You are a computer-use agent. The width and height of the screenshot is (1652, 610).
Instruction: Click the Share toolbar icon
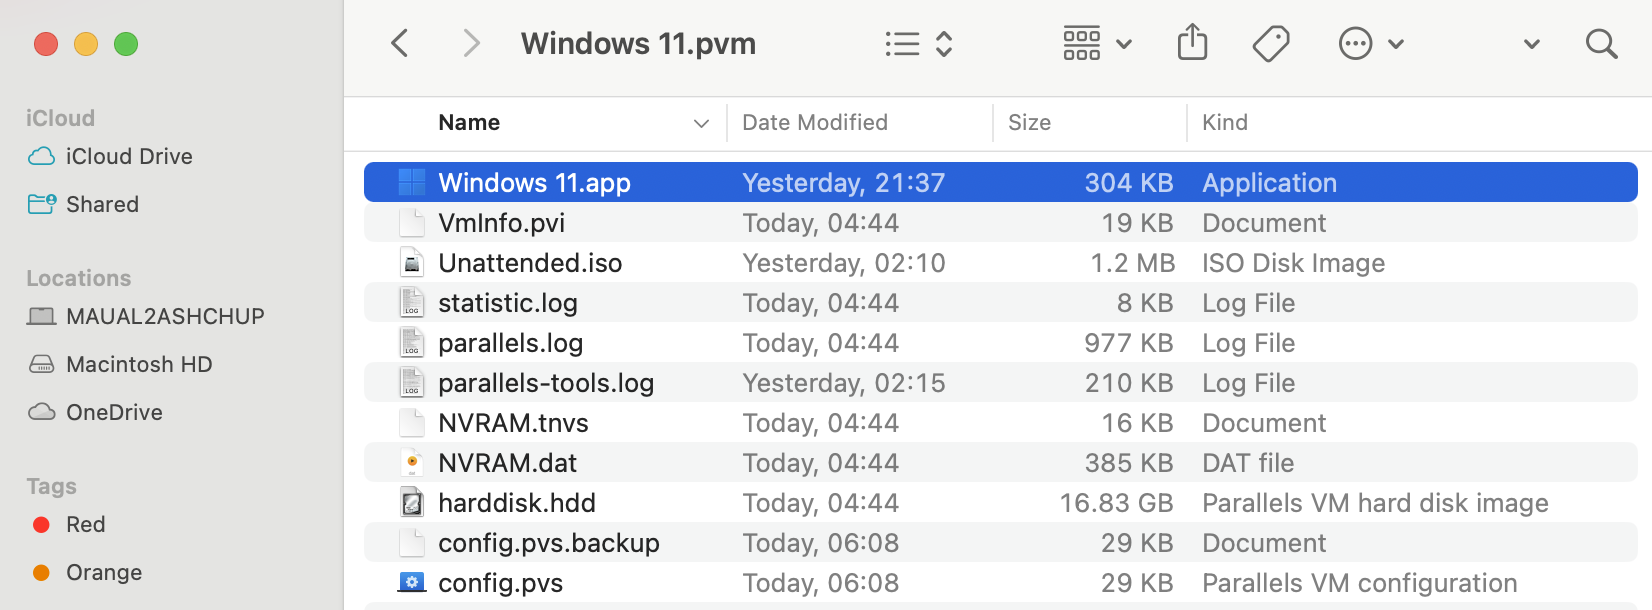pos(1192,43)
